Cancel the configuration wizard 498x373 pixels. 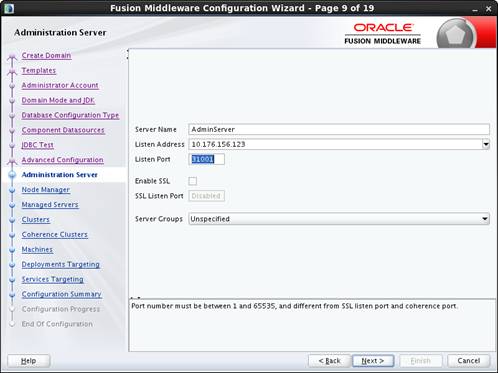point(469,361)
